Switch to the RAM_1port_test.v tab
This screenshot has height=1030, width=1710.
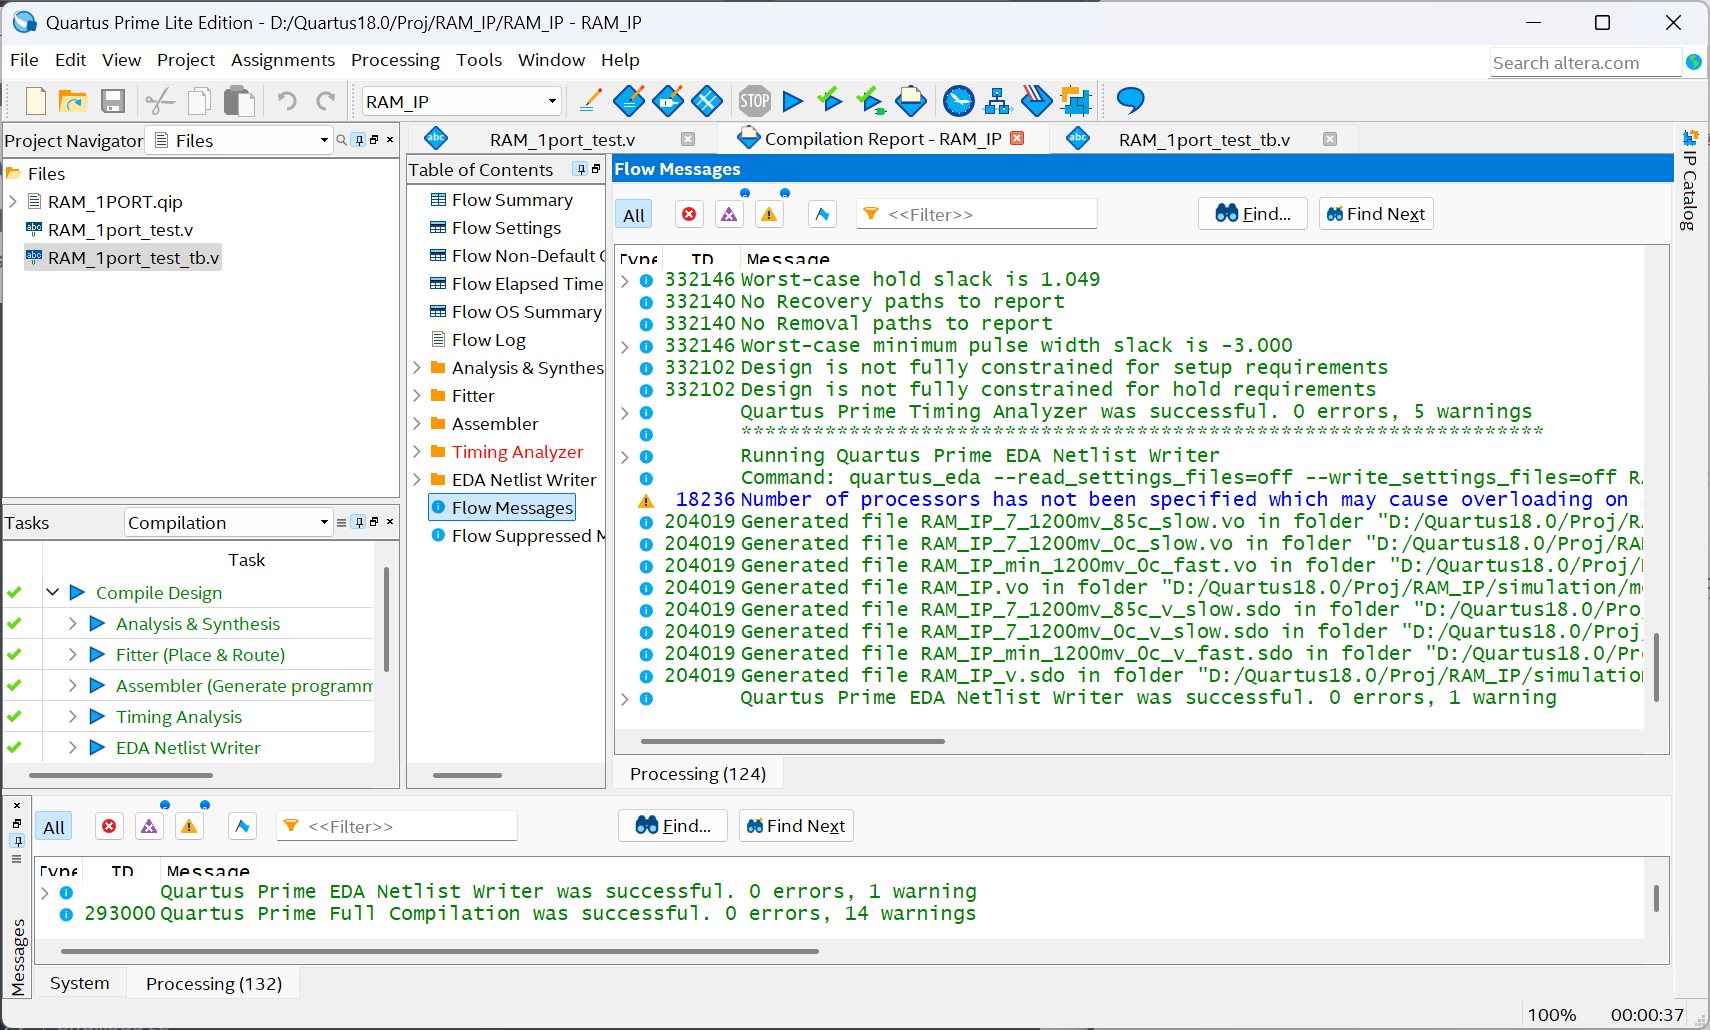(562, 140)
